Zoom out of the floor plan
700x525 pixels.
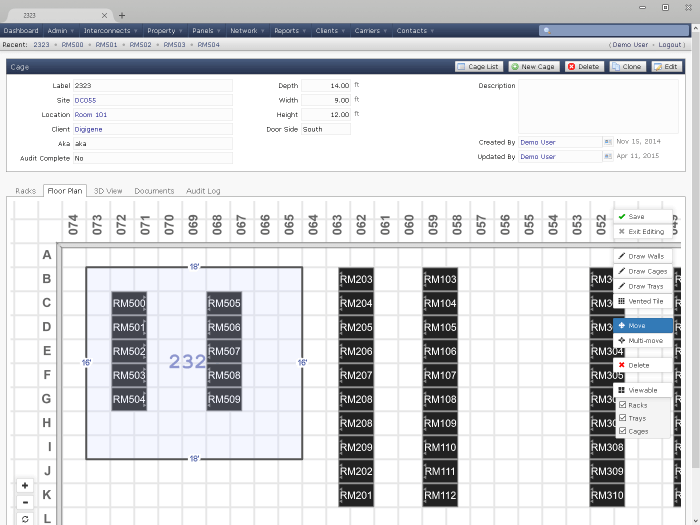(25, 502)
